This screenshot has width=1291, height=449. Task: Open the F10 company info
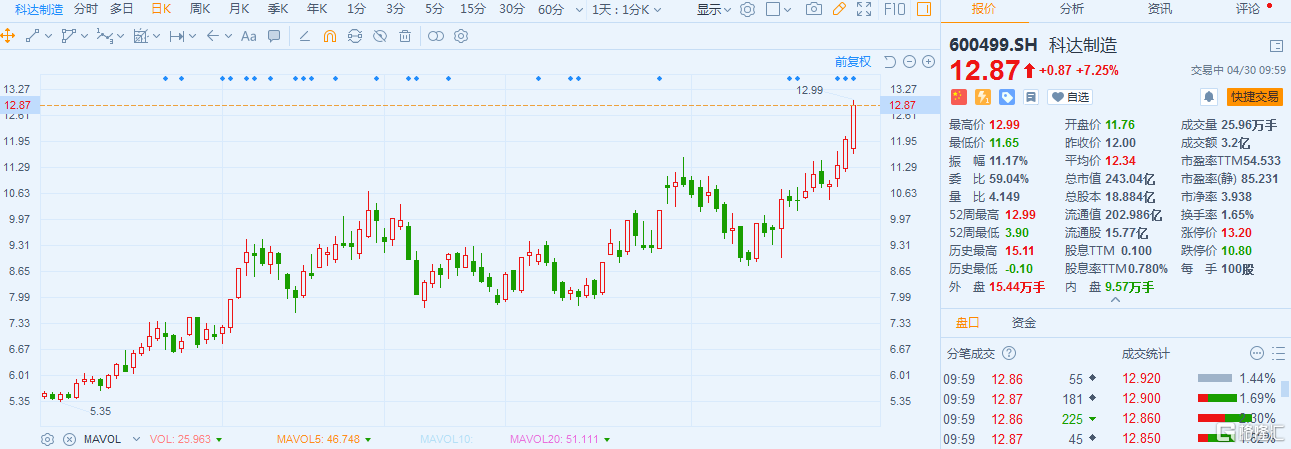point(895,9)
